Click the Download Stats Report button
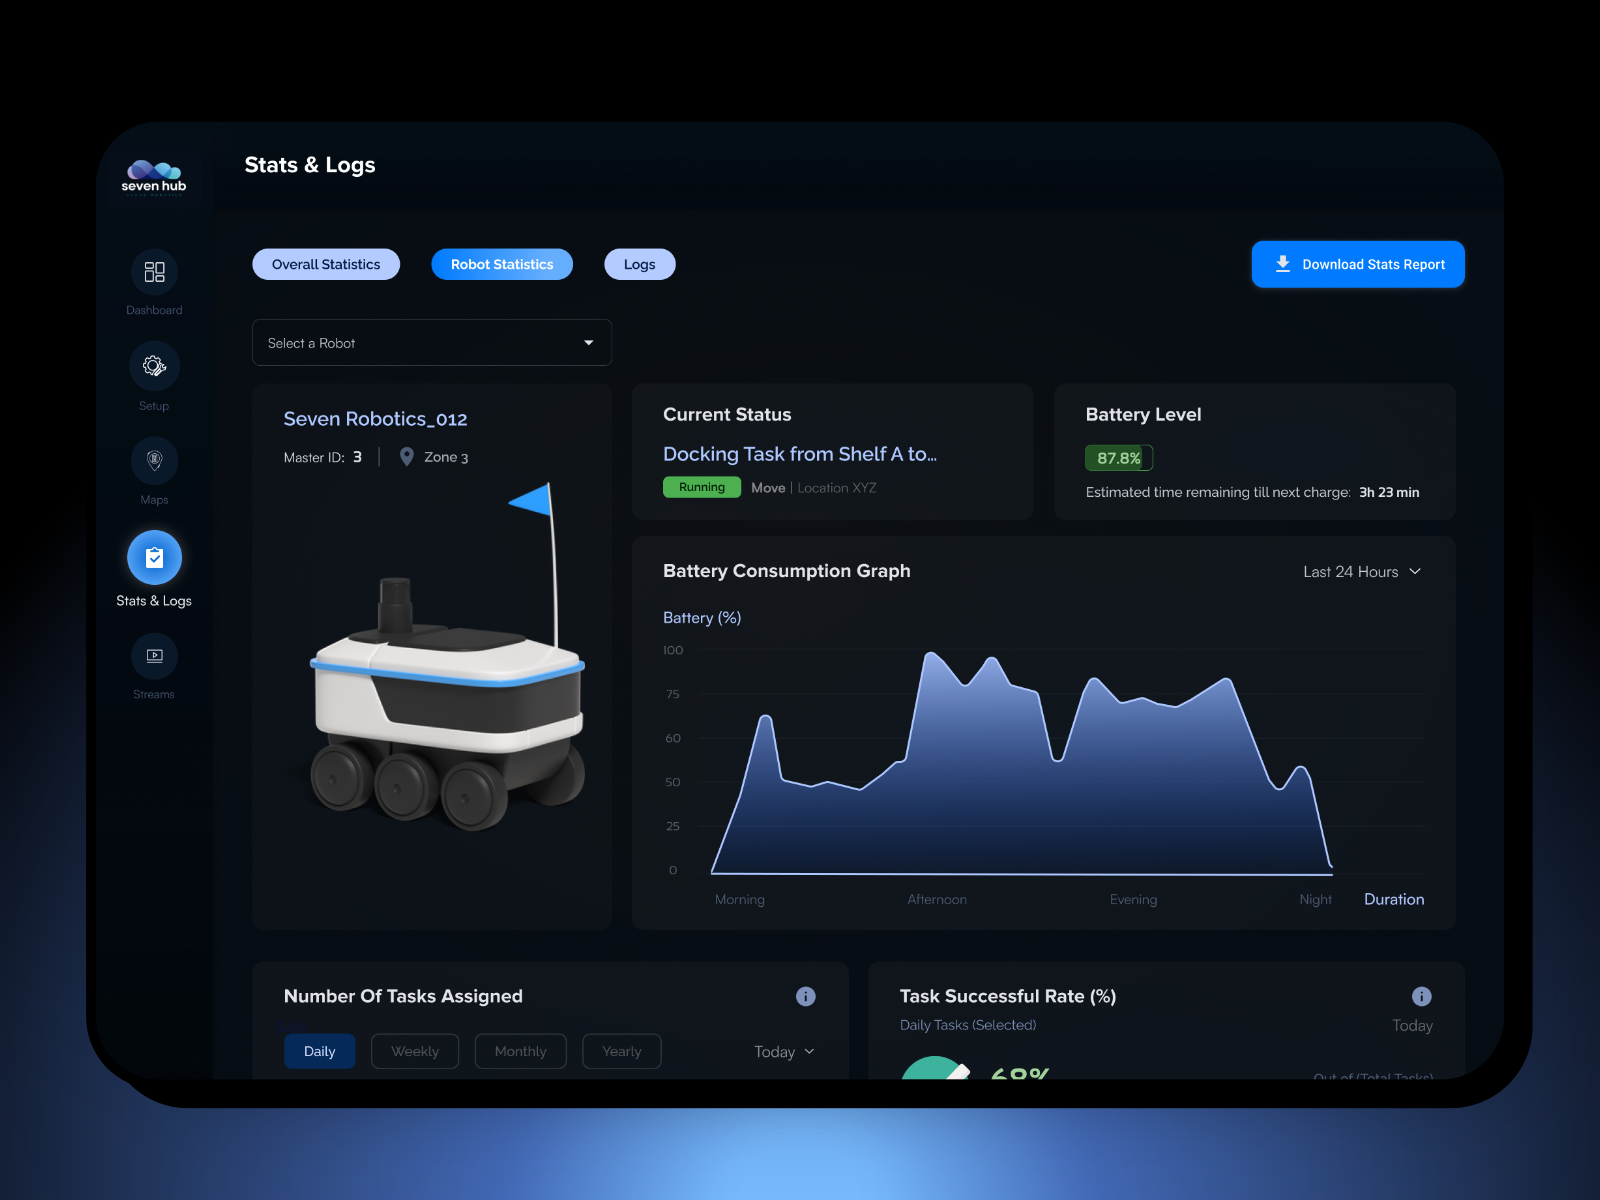 (1358, 264)
